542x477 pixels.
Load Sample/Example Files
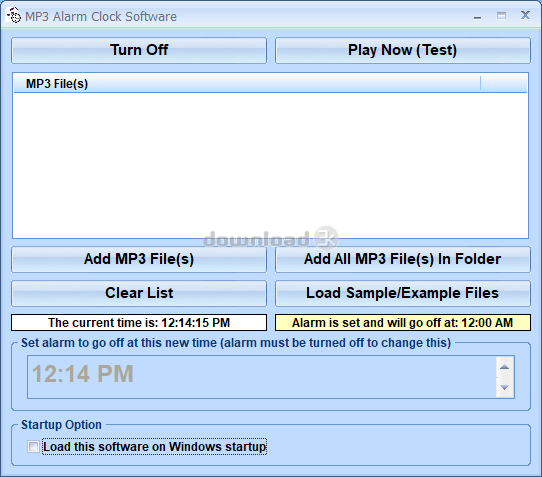click(403, 293)
